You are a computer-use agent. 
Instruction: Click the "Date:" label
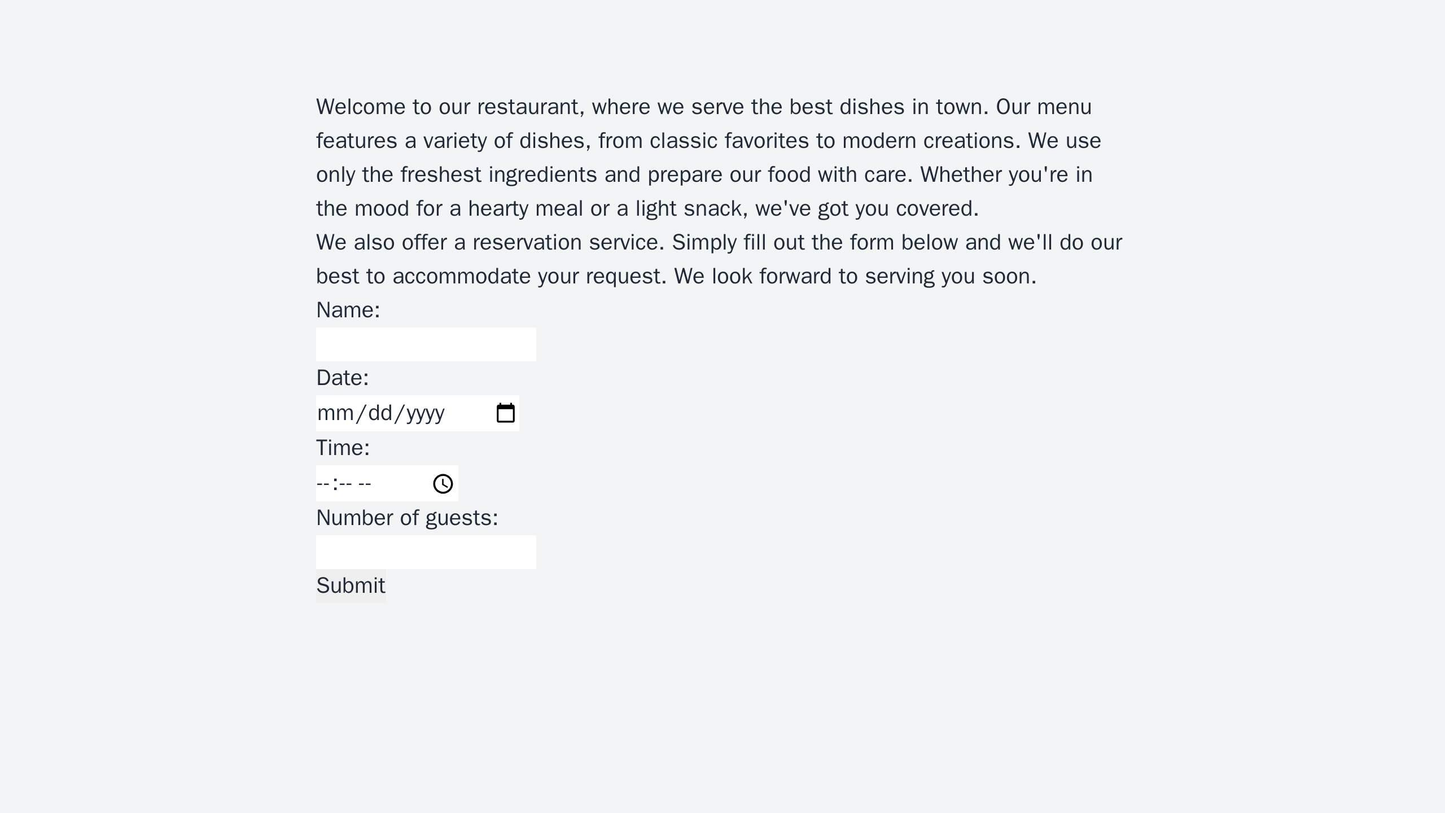click(342, 378)
